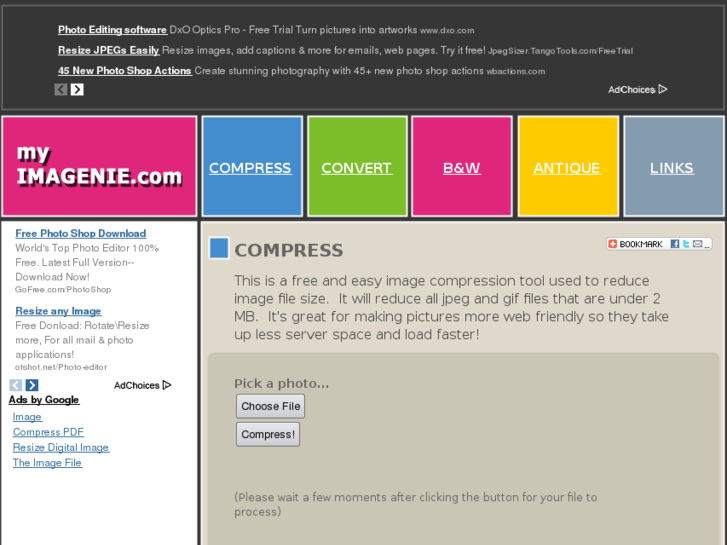Click the Image sidebar link

click(27, 417)
